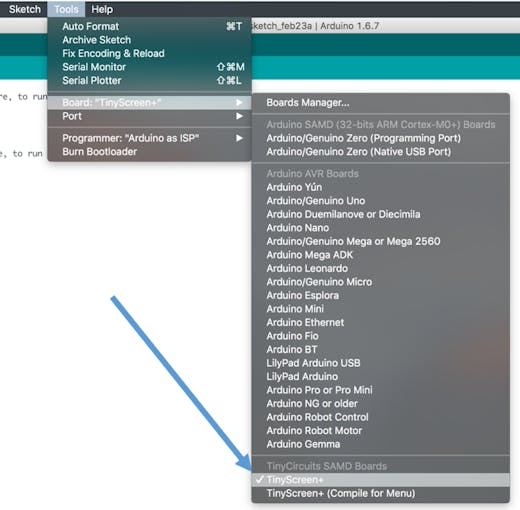Run Auto Format

pos(150,26)
